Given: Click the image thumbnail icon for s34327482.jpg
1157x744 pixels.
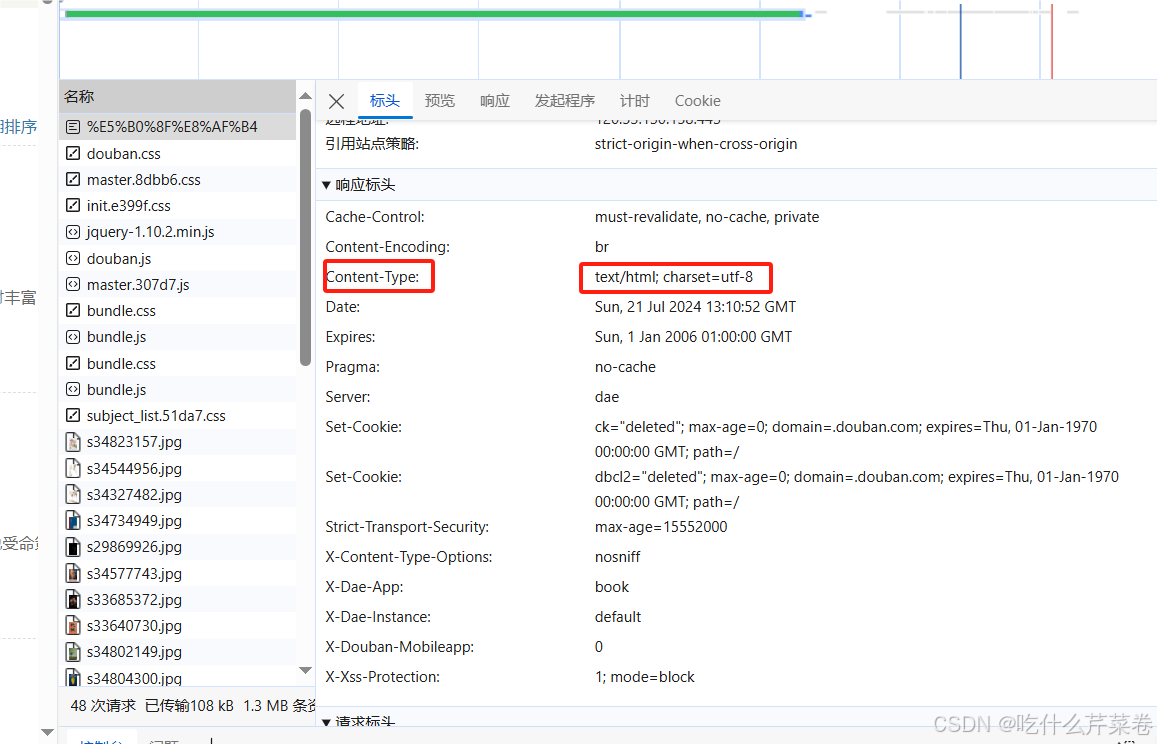Looking at the screenshot, I should [72, 495].
